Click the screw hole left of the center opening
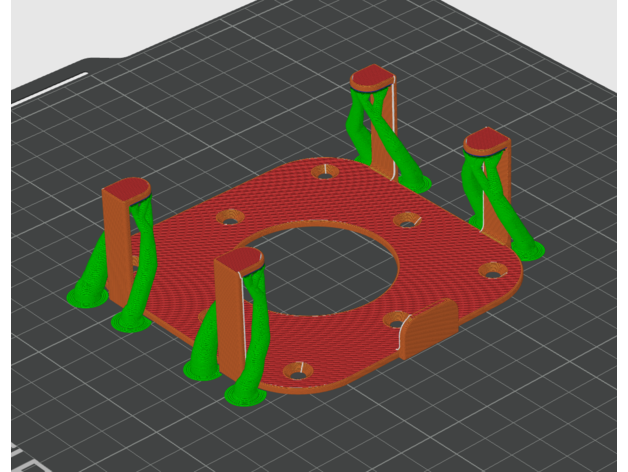 click(x=230, y=217)
